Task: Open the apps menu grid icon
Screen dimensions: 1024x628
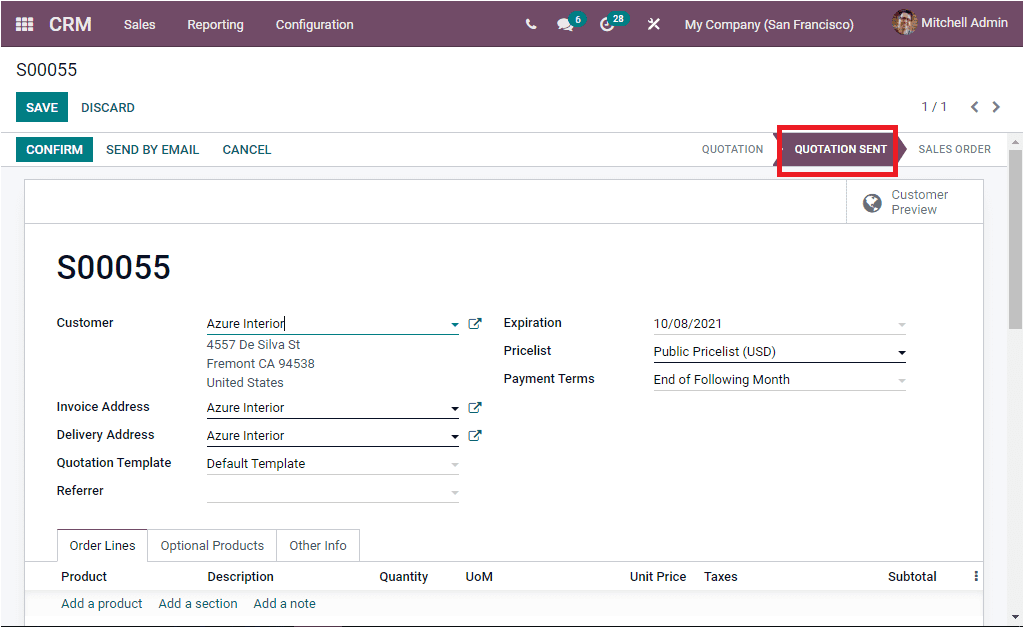Action: click(x=24, y=23)
